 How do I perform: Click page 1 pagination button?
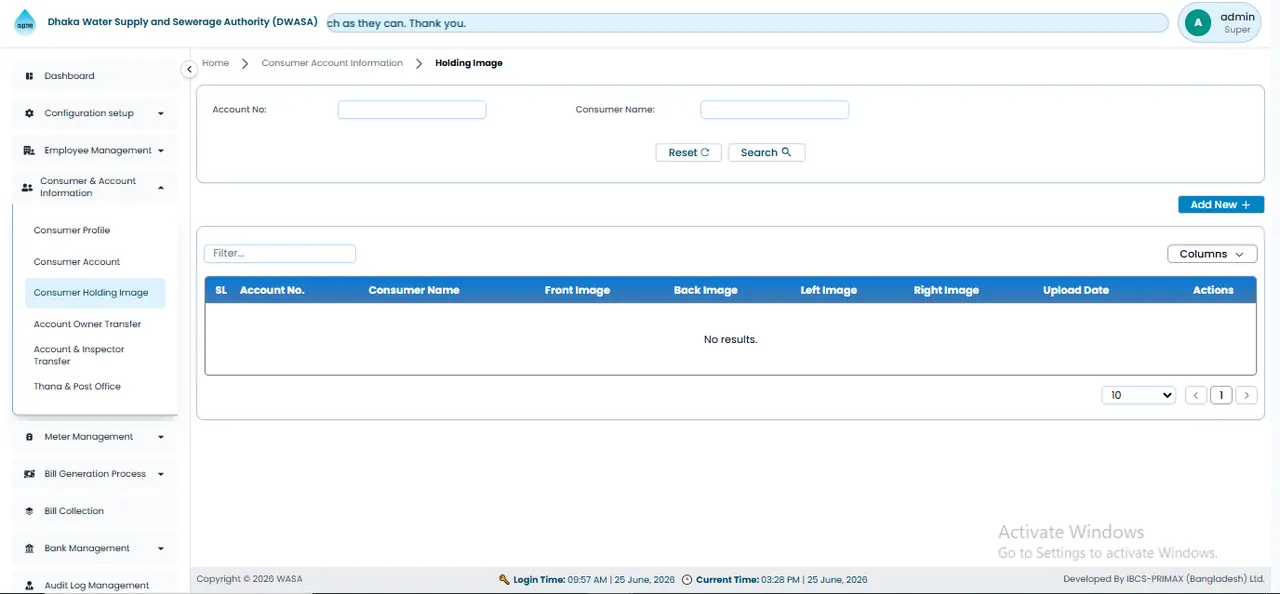point(1221,395)
